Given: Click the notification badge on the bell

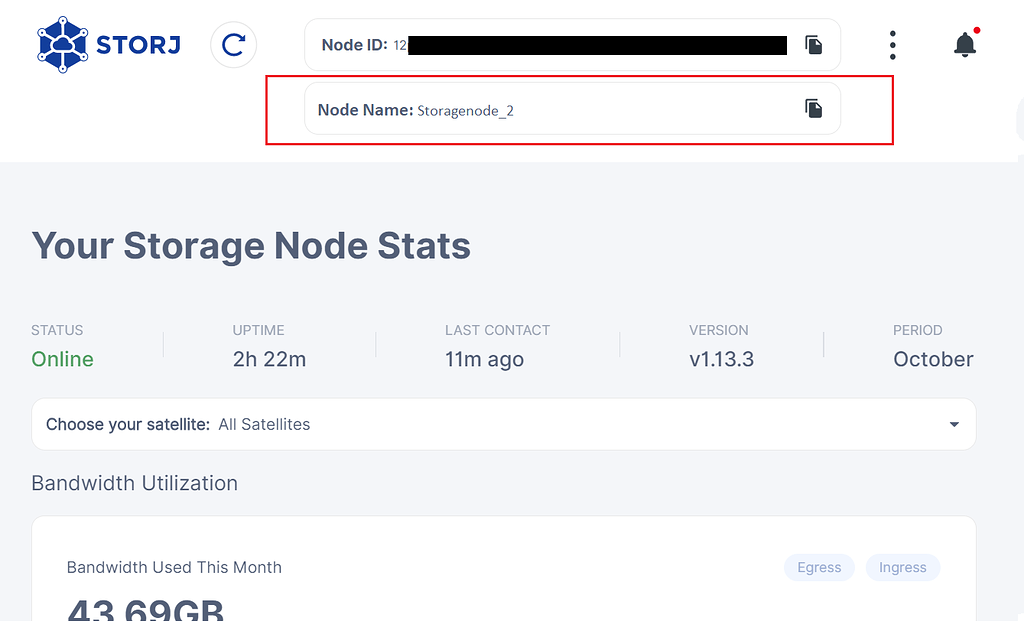Looking at the screenshot, I should click(976, 31).
